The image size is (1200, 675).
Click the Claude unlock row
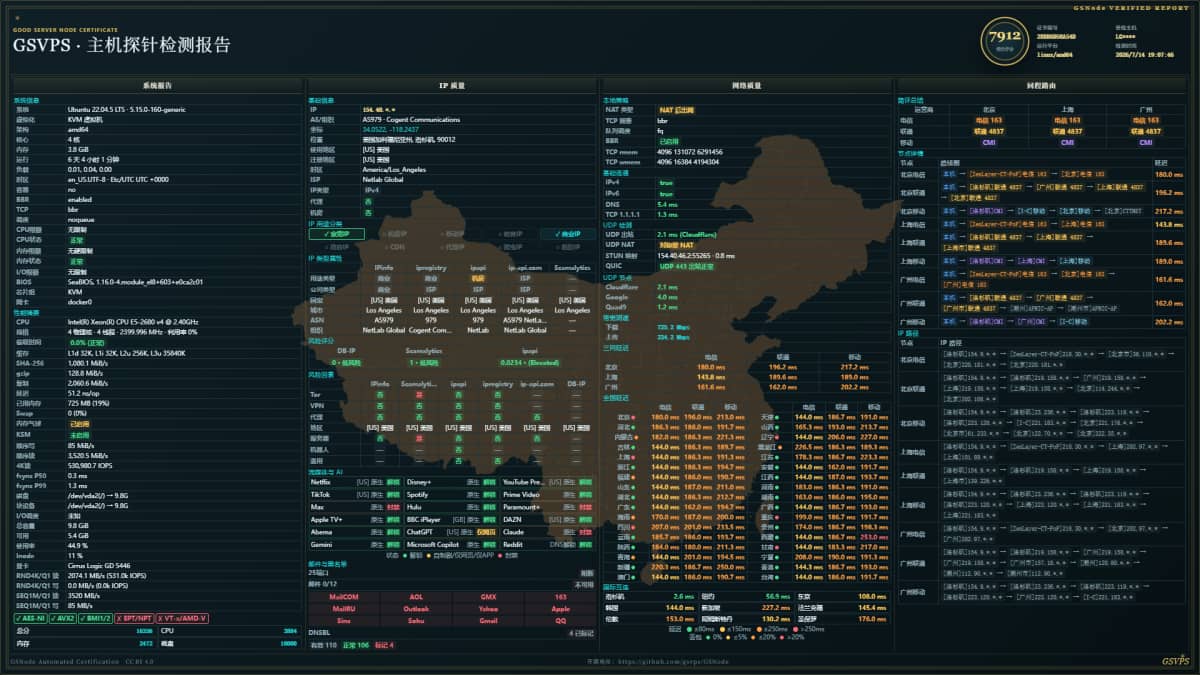click(548, 531)
